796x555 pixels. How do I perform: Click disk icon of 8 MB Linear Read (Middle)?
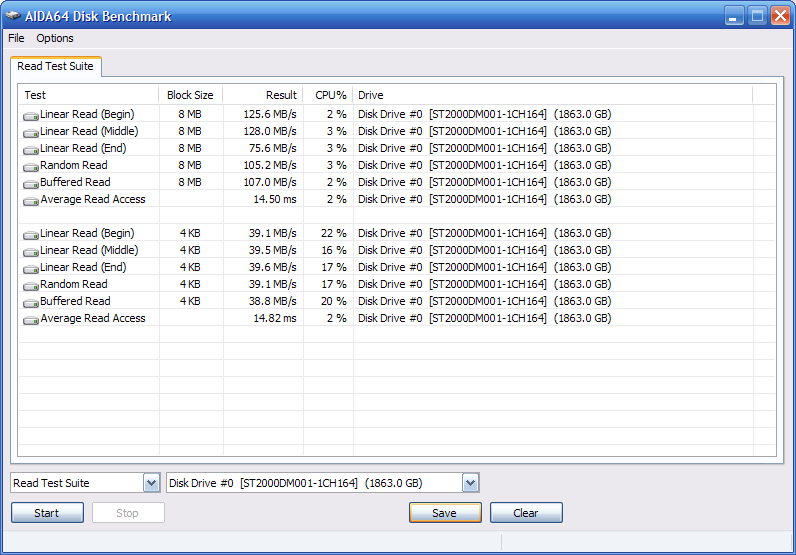(x=31, y=133)
